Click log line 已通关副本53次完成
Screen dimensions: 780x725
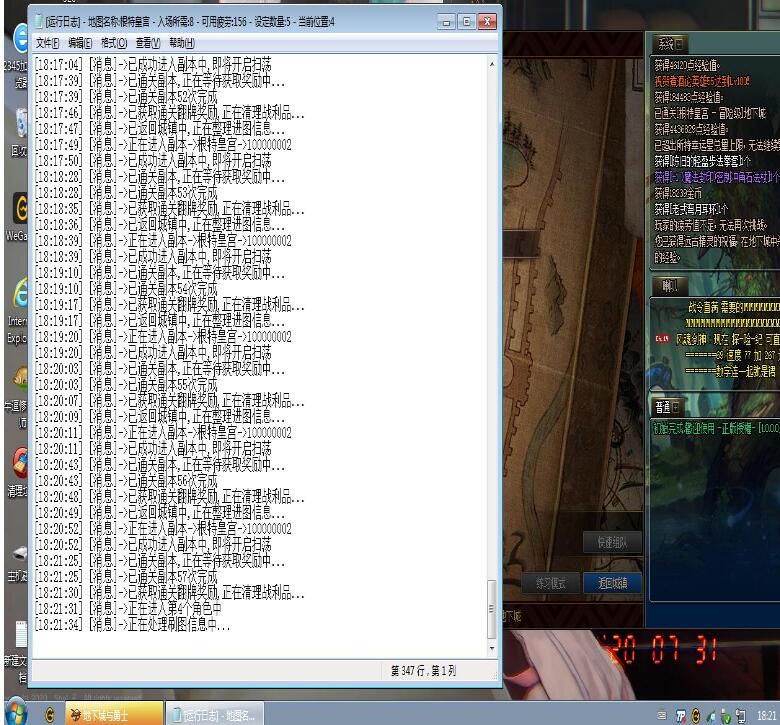click(x=126, y=193)
